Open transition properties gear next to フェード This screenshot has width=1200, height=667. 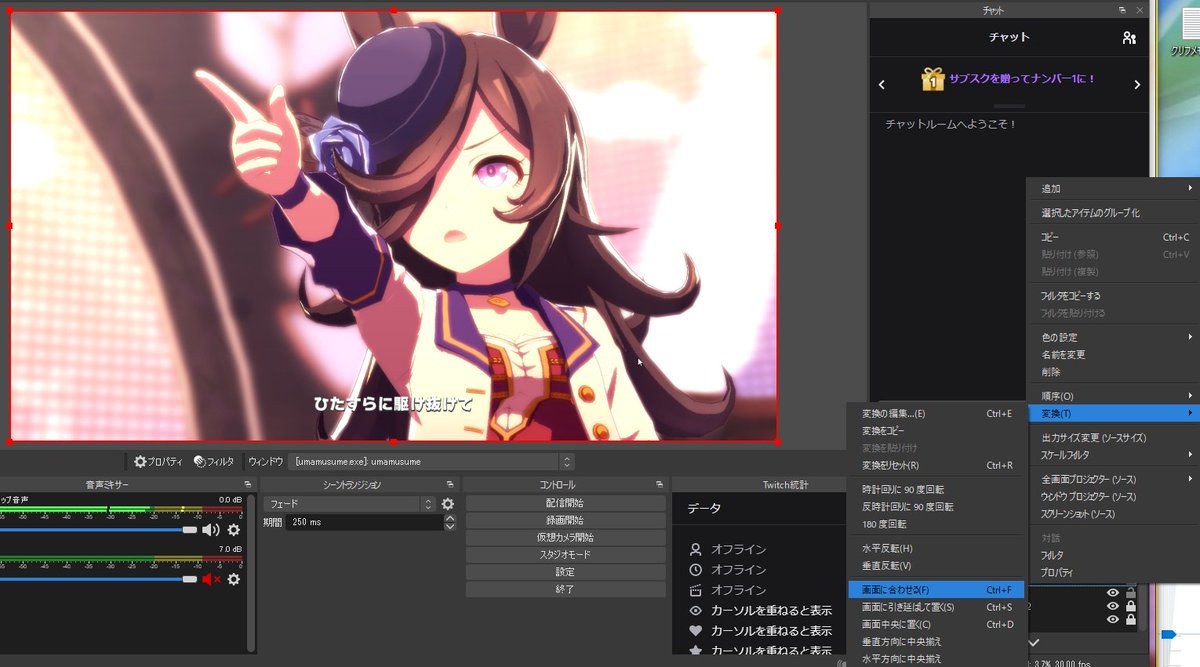click(x=448, y=504)
